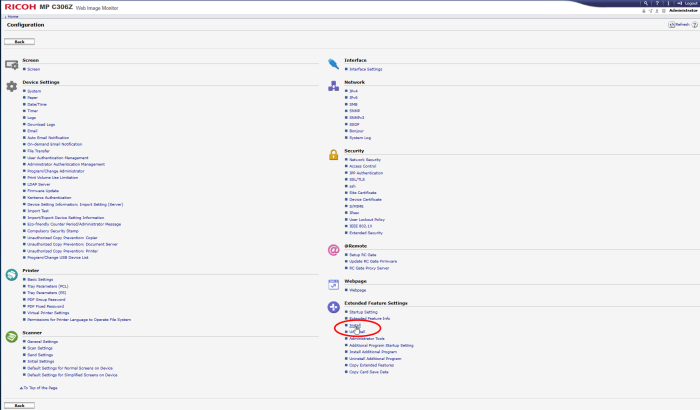Click the Printer section icon
Image resolution: width=700 pixels, height=410 pixels.
(12, 274)
